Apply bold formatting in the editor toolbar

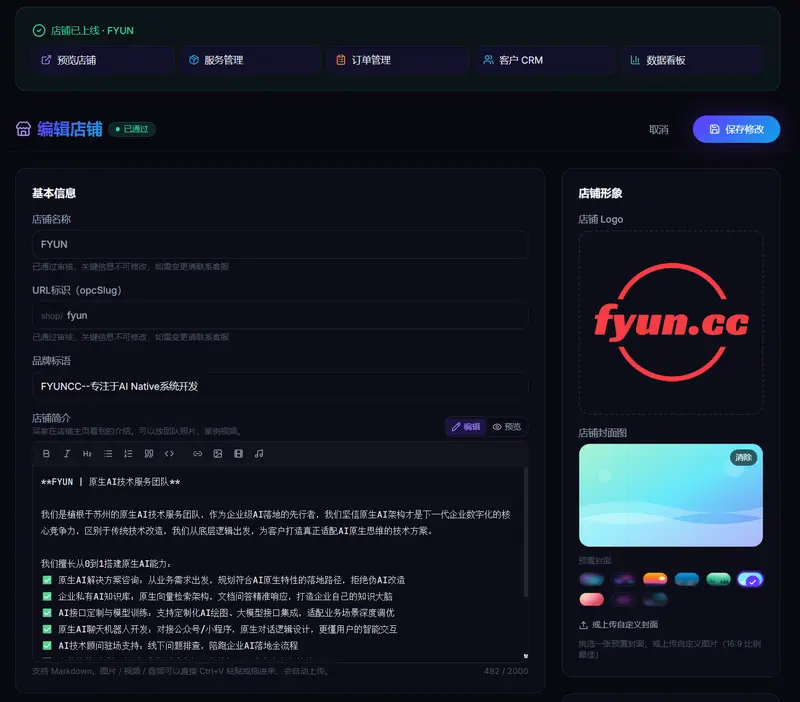(x=46, y=454)
